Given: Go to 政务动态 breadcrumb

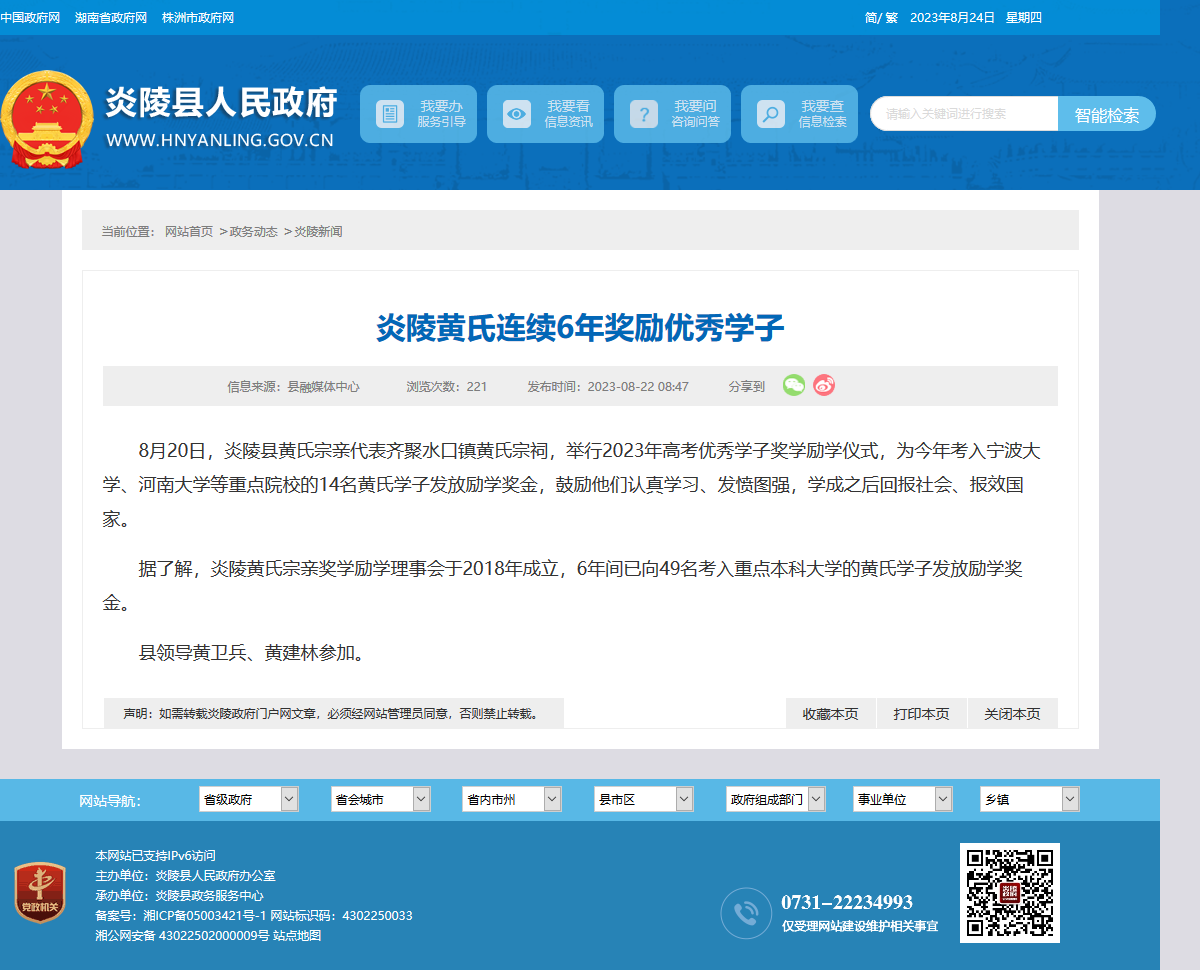Looking at the screenshot, I should pyautogui.click(x=254, y=232).
